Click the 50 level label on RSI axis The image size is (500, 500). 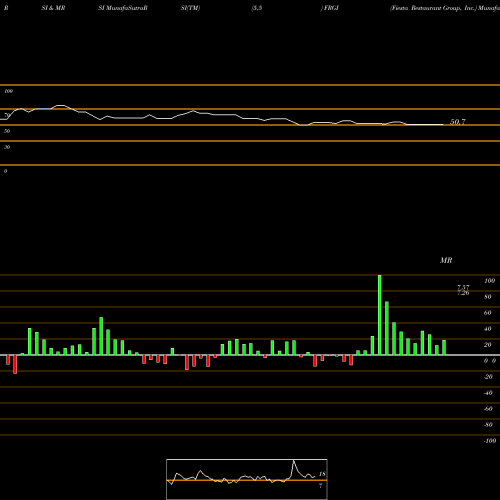[7, 131]
